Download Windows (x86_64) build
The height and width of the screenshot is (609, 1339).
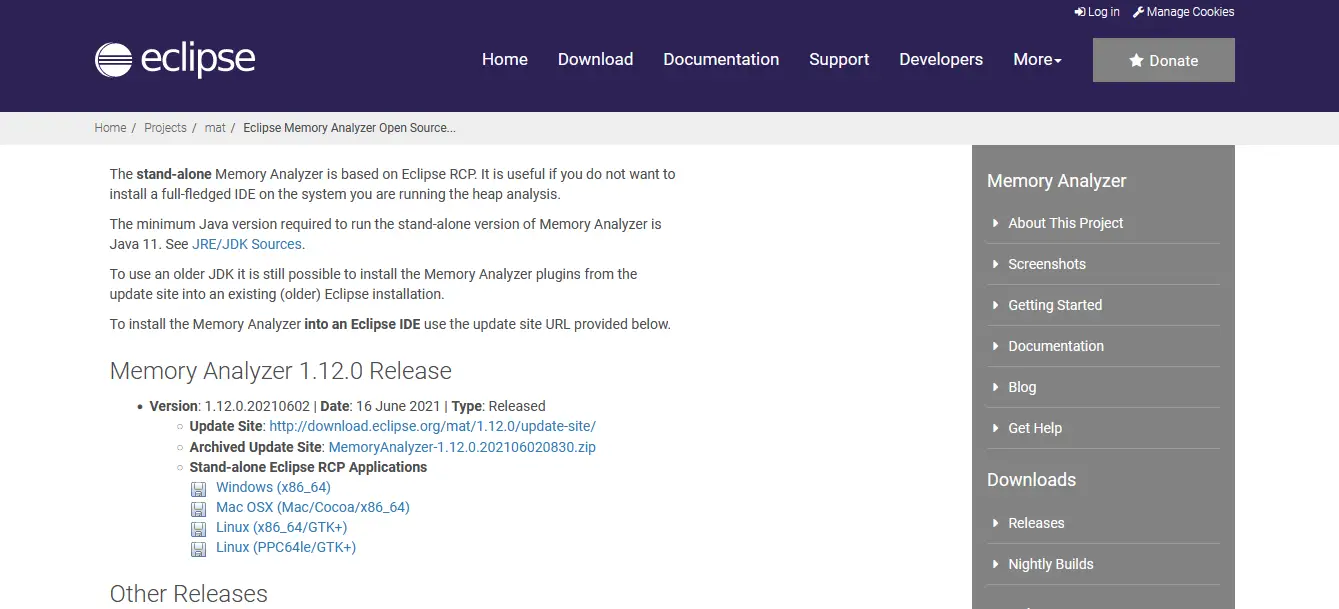(x=273, y=487)
